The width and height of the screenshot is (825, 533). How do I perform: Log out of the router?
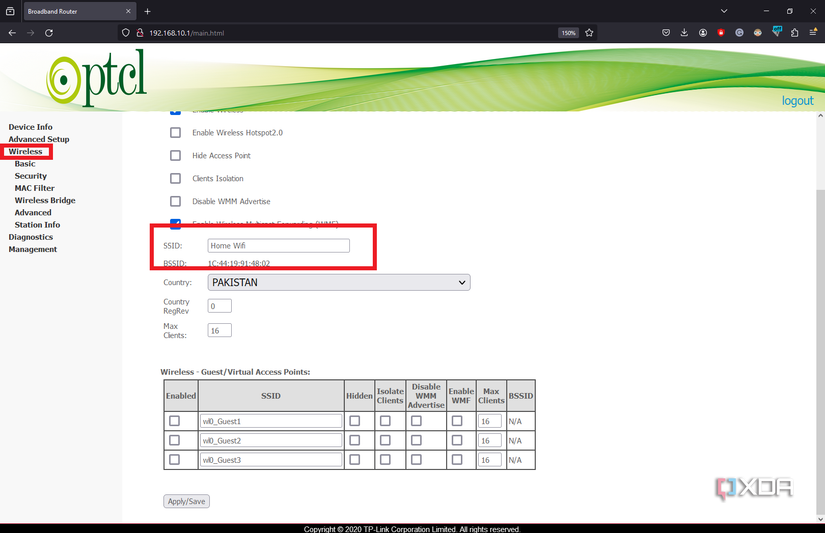point(797,100)
